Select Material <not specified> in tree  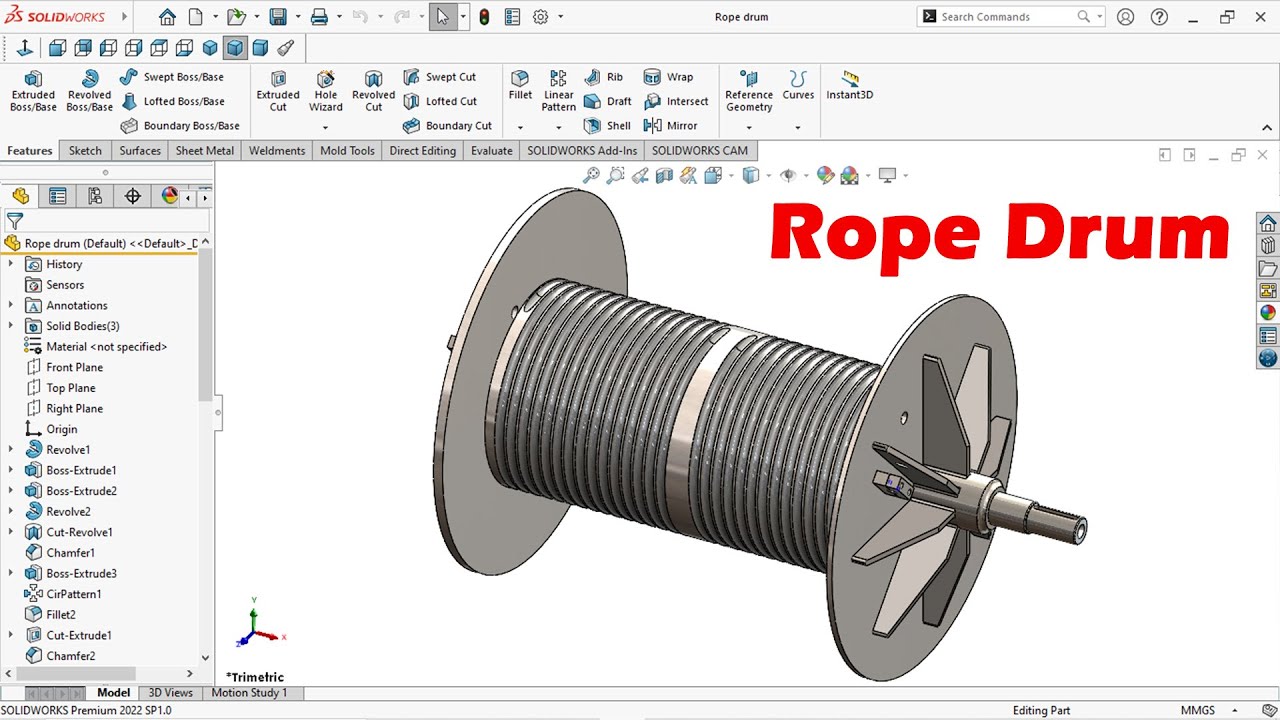tap(96, 347)
